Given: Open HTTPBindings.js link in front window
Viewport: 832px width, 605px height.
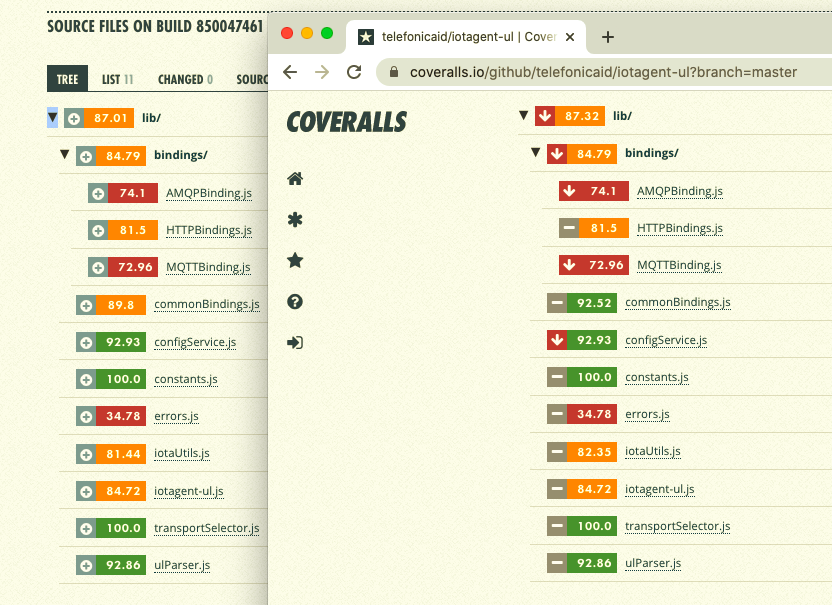Looking at the screenshot, I should pyautogui.click(x=680, y=228).
